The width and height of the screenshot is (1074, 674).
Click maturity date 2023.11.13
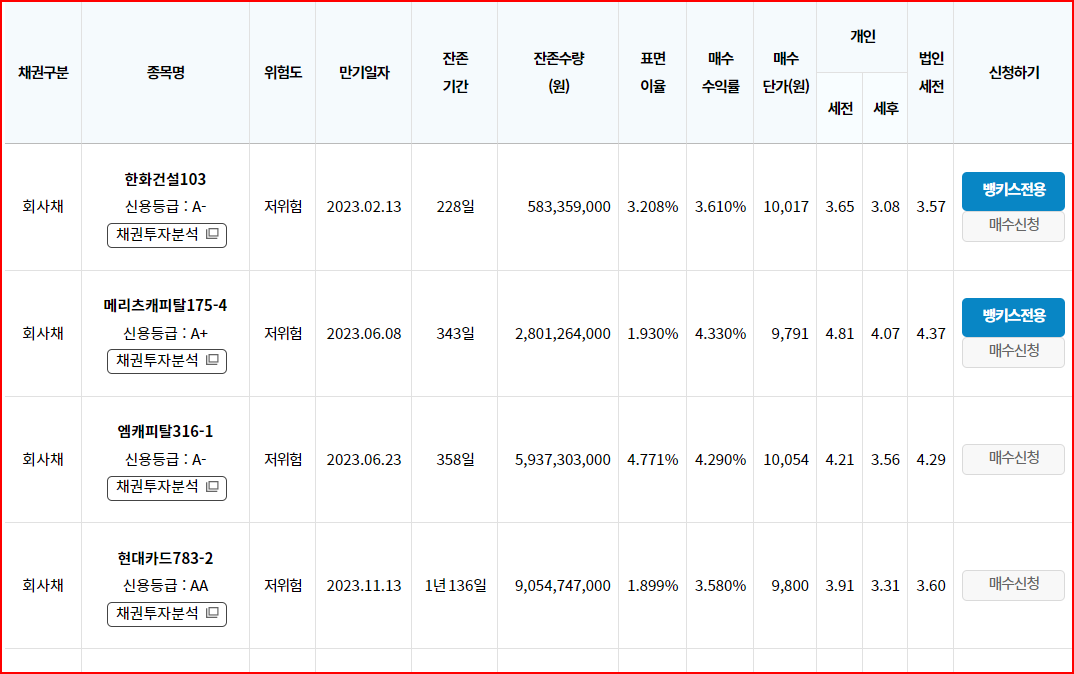(364, 586)
